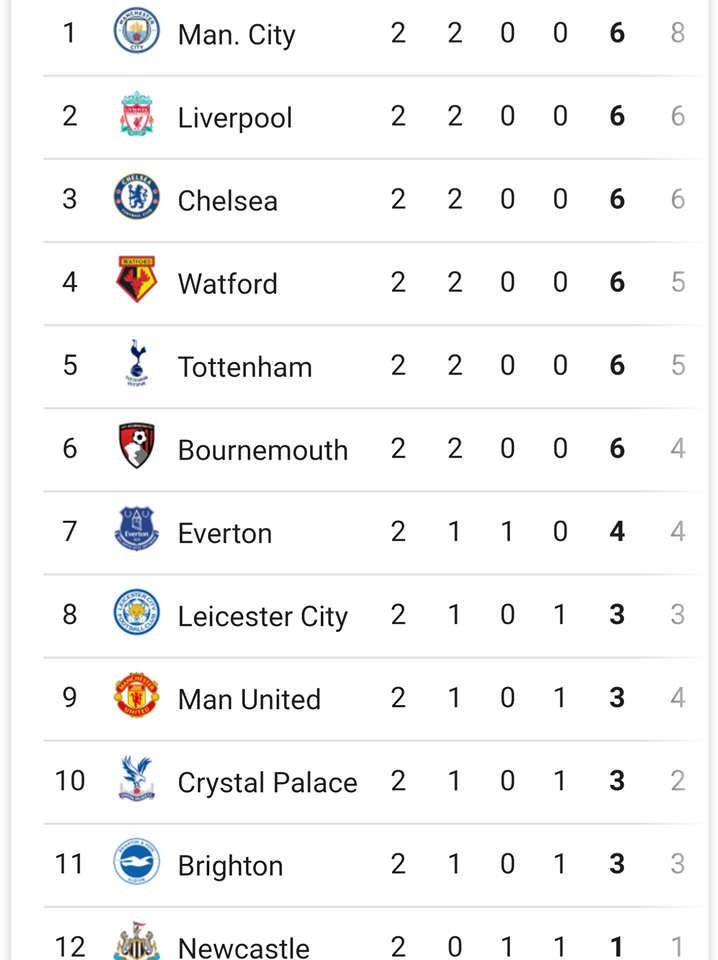
Task: Click position number 9 for Man United
Action: [70, 697]
